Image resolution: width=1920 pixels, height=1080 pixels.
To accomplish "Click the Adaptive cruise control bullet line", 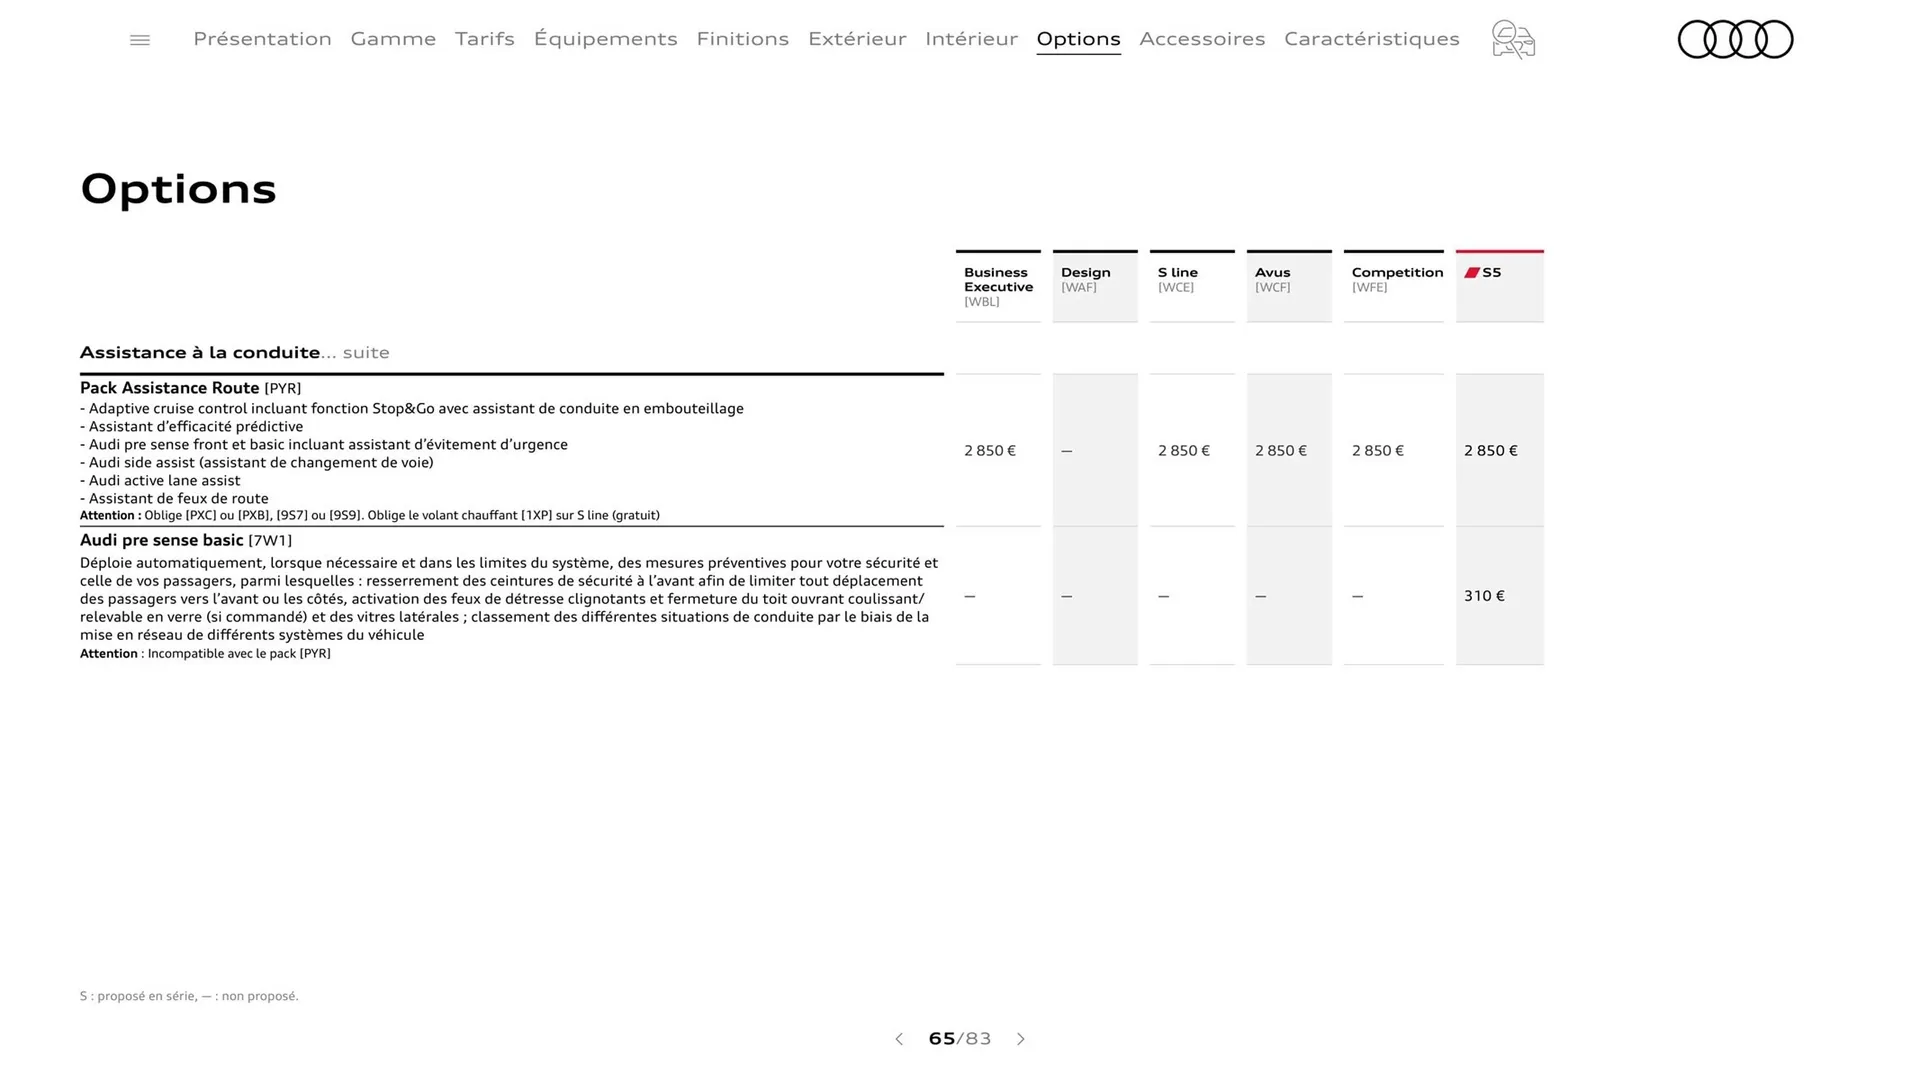I will [x=412, y=409].
